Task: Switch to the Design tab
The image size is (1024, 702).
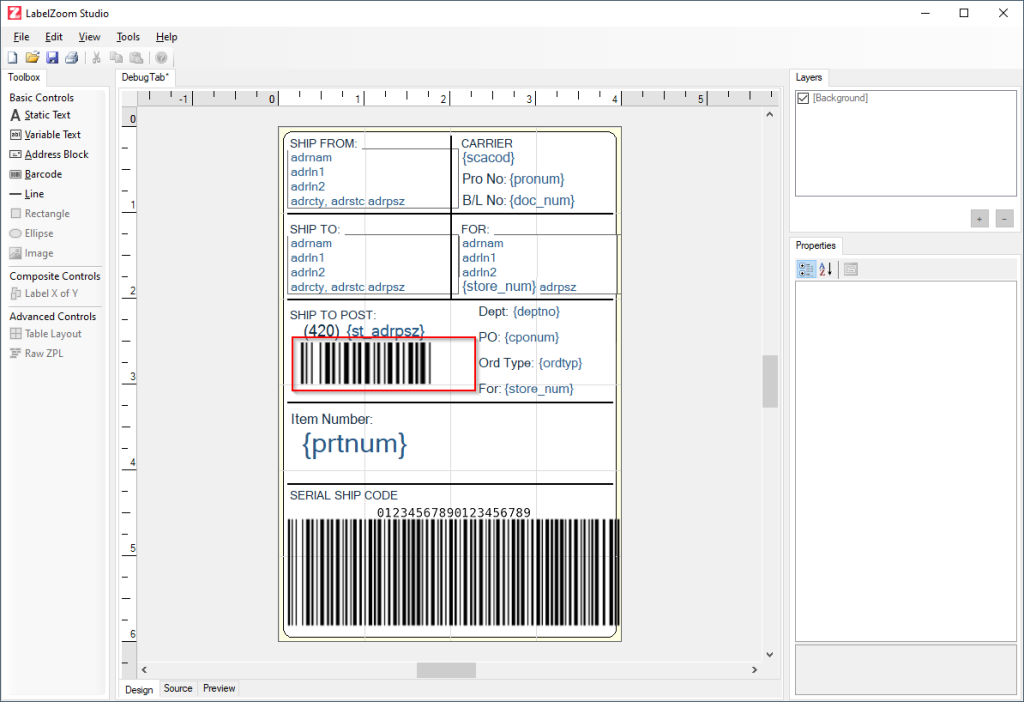Action: click(139, 690)
